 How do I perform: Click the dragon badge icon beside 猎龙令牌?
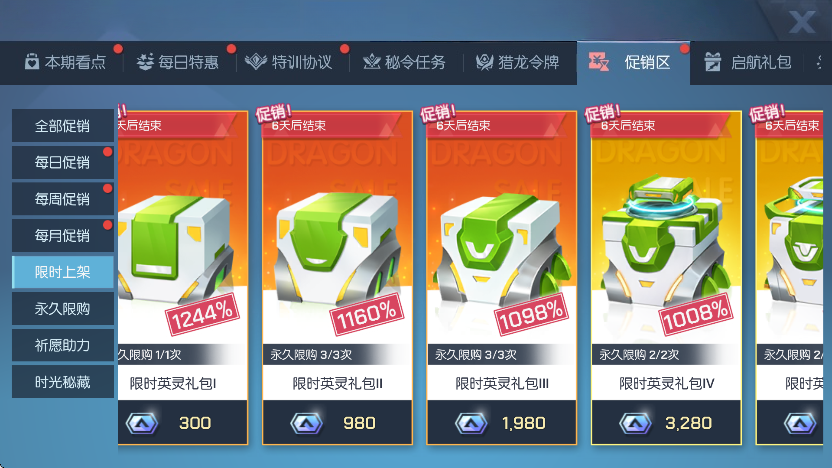click(x=484, y=62)
